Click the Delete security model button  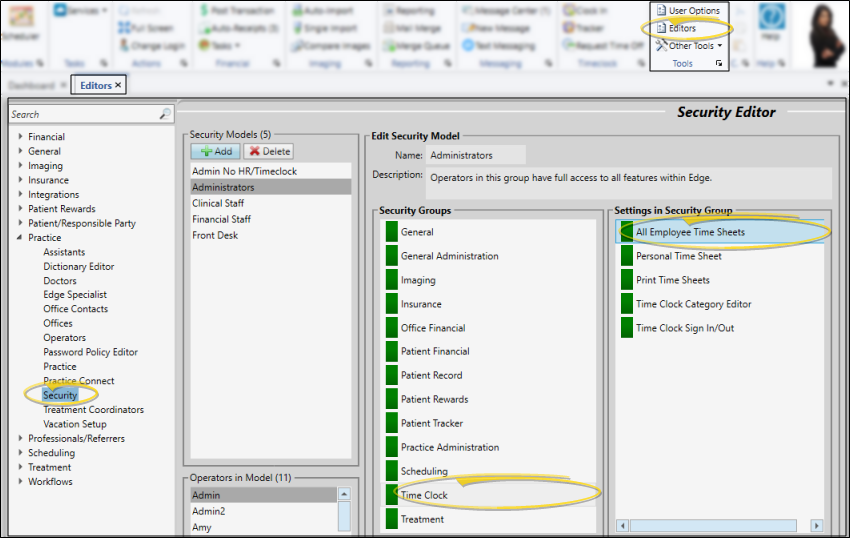click(x=268, y=151)
